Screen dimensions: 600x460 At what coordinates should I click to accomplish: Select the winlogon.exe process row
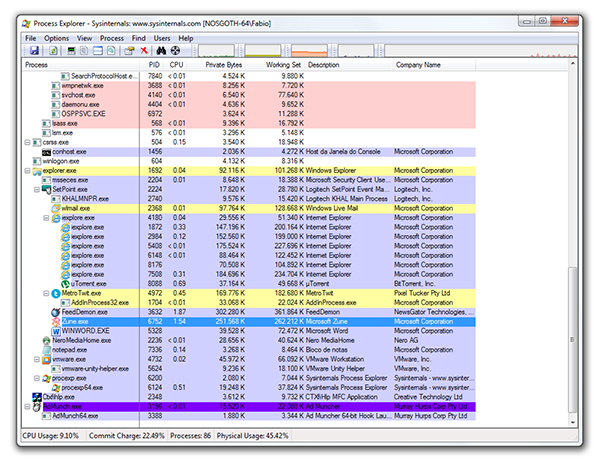[x=249, y=161]
